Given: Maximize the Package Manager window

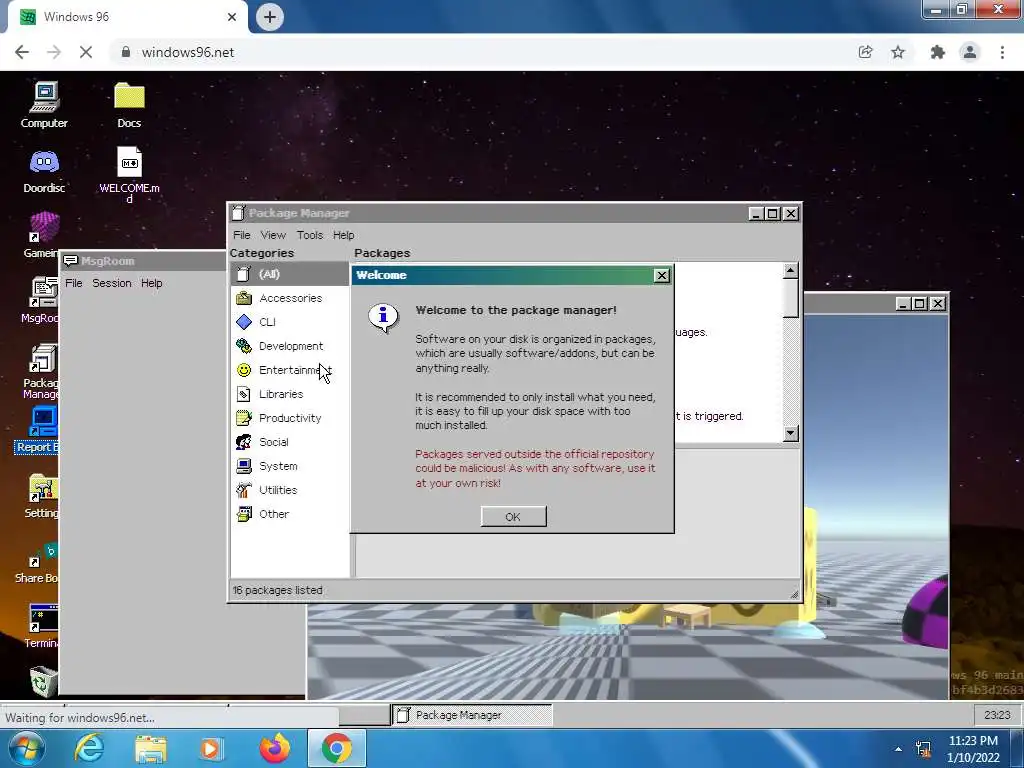Looking at the screenshot, I should tap(773, 214).
